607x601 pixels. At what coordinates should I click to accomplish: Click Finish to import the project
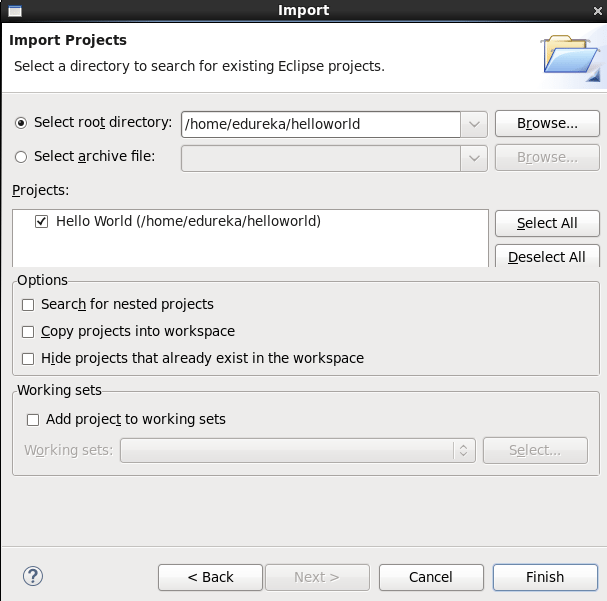(545, 577)
